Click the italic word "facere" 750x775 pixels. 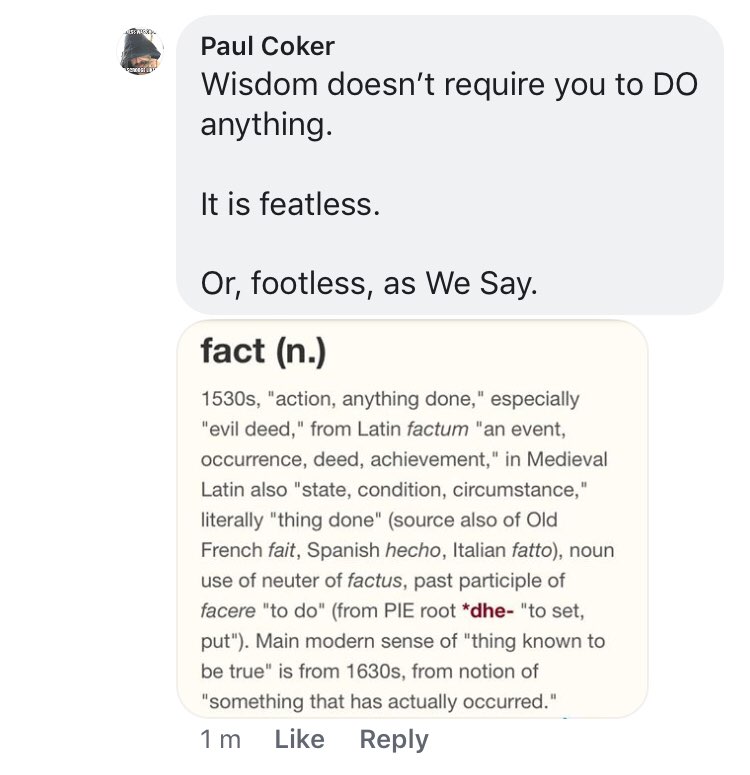coord(227,610)
